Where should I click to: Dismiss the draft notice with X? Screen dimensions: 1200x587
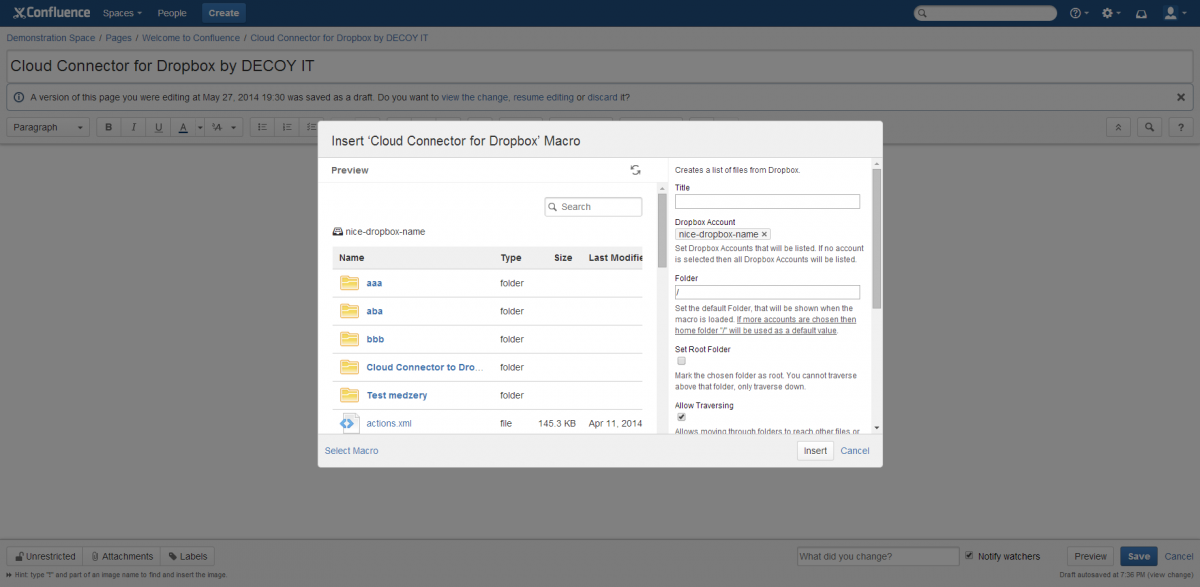pos(1181,97)
